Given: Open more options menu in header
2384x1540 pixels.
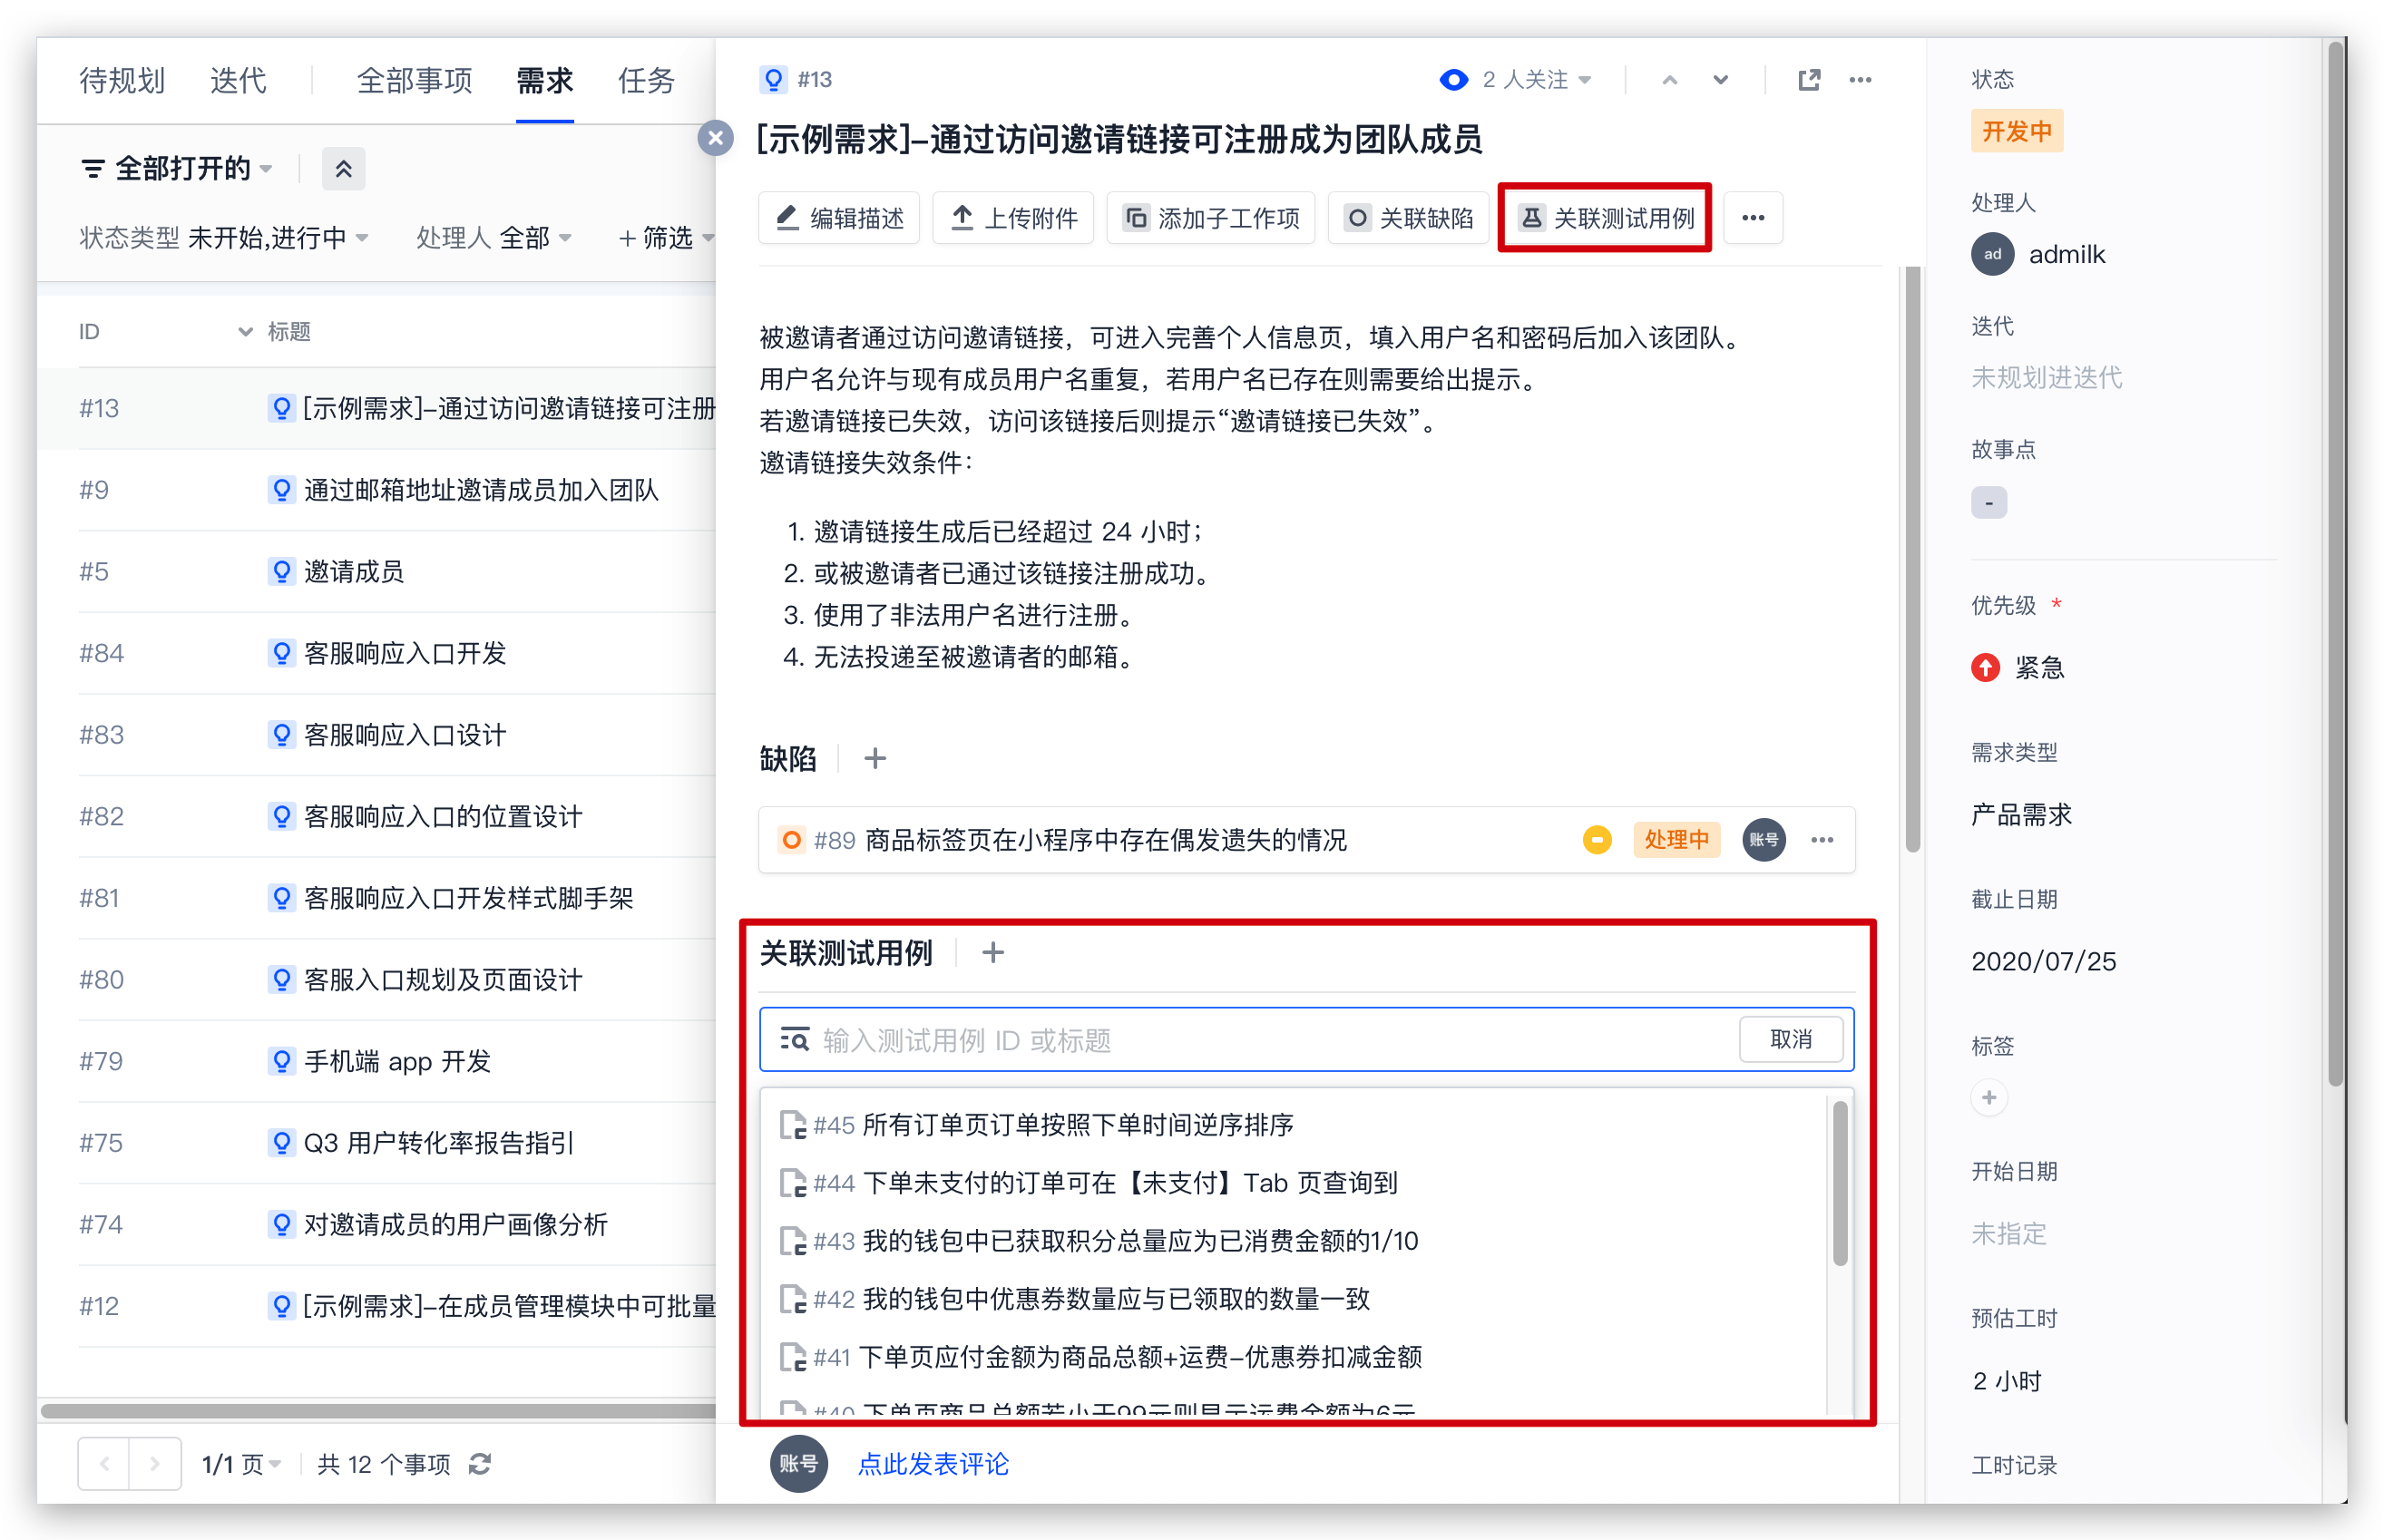Looking at the screenshot, I should [x=1860, y=80].
